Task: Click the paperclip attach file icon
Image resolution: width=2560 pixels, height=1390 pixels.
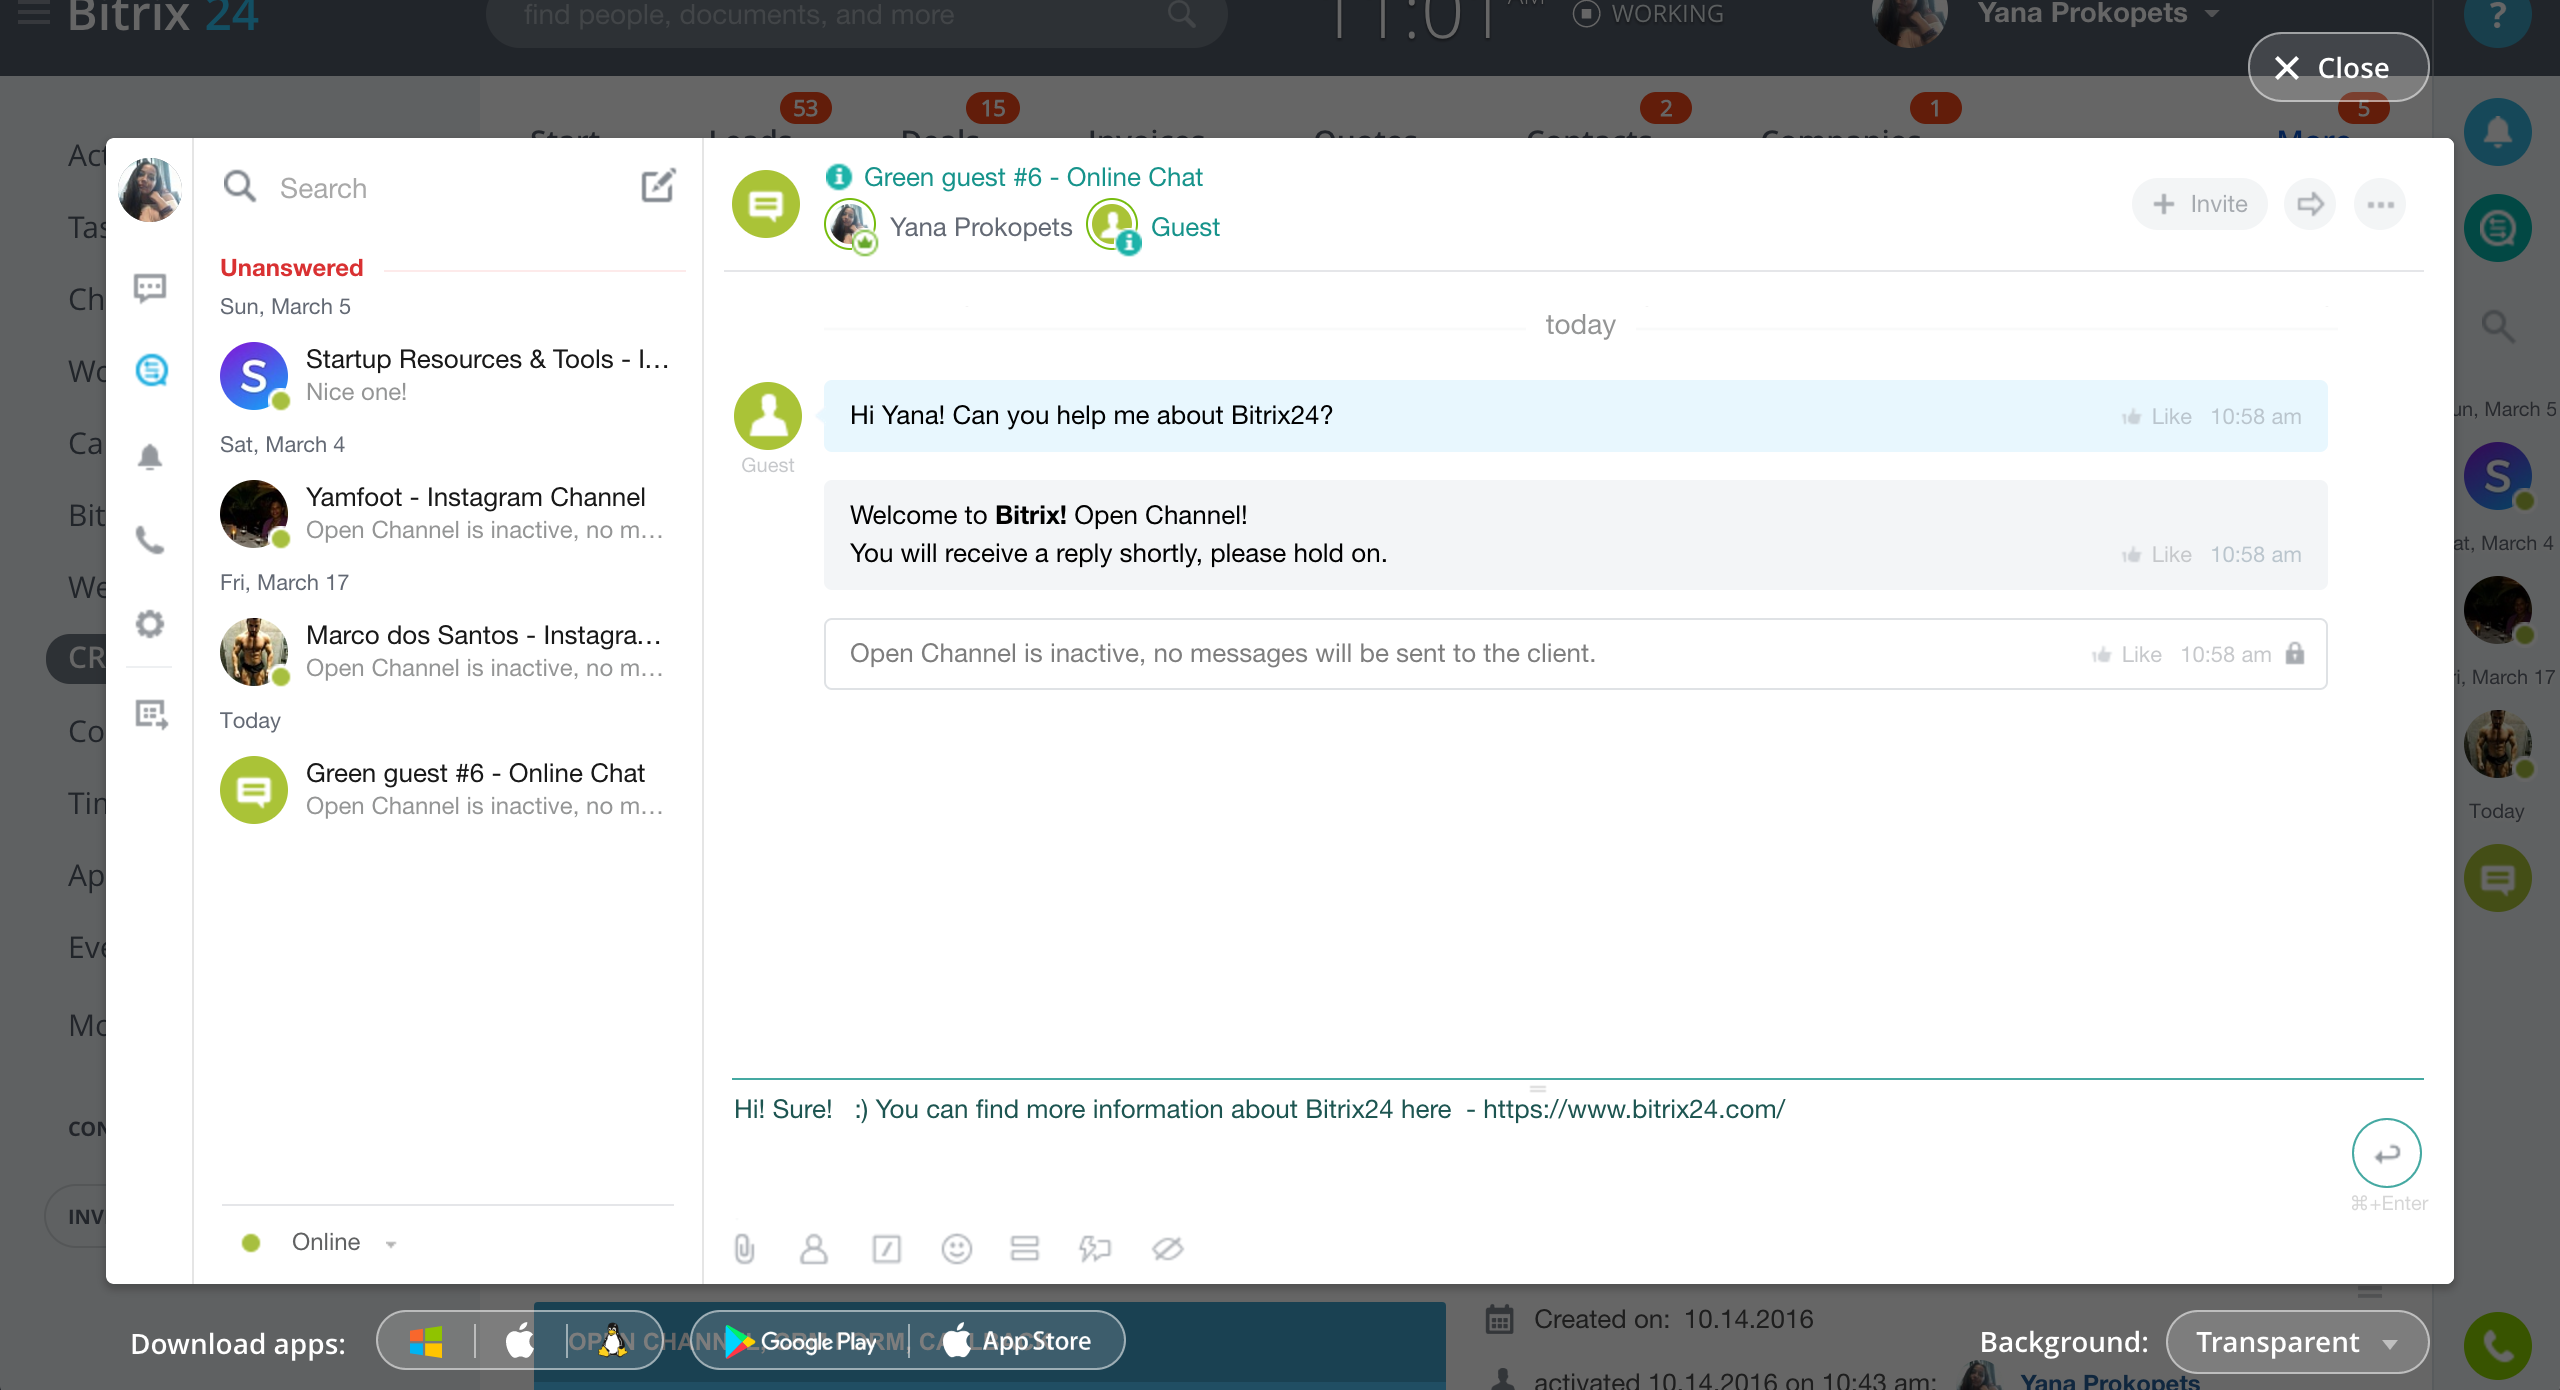Action: [744, 1248]
